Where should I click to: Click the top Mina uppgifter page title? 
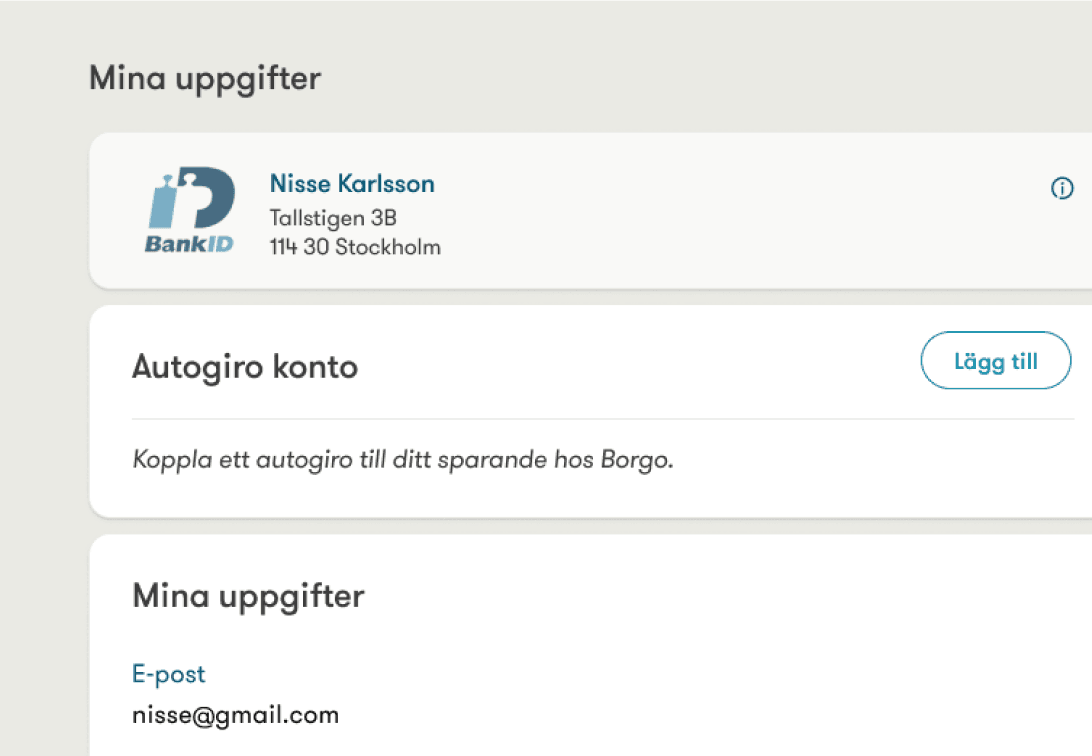click(205, 78)
